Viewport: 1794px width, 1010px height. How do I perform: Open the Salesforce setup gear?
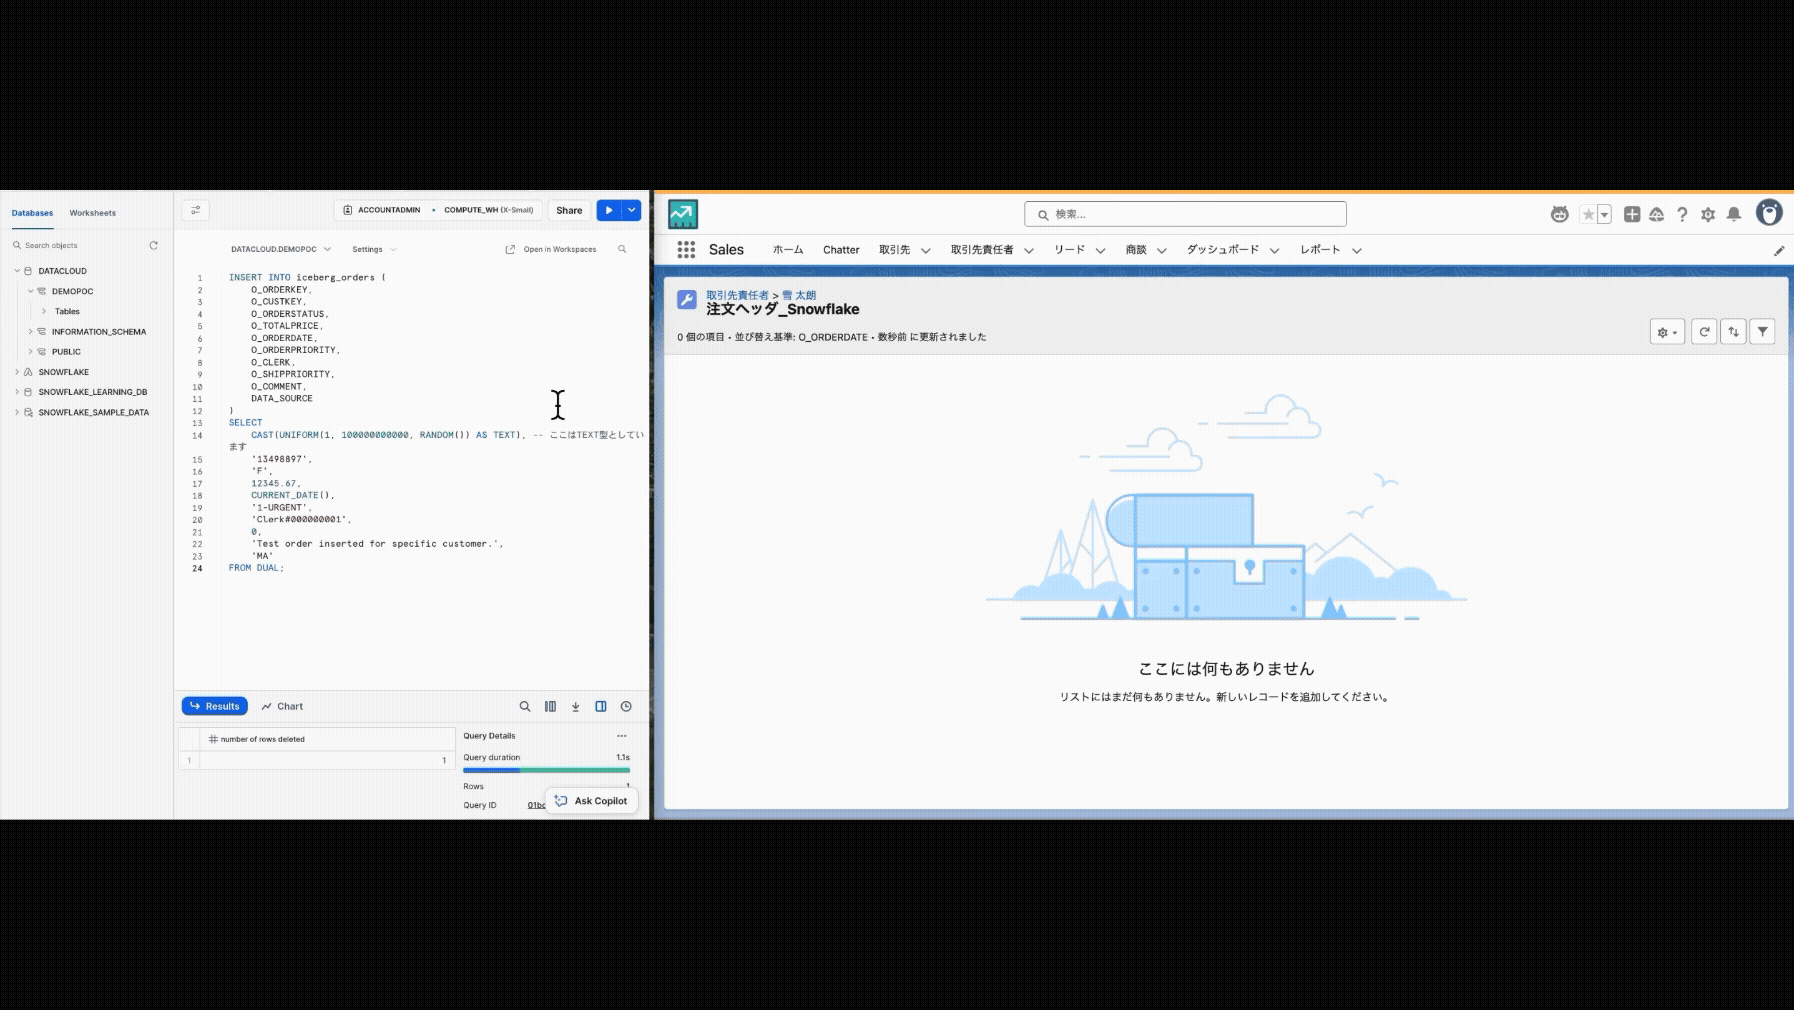(x=1708, y=214)
